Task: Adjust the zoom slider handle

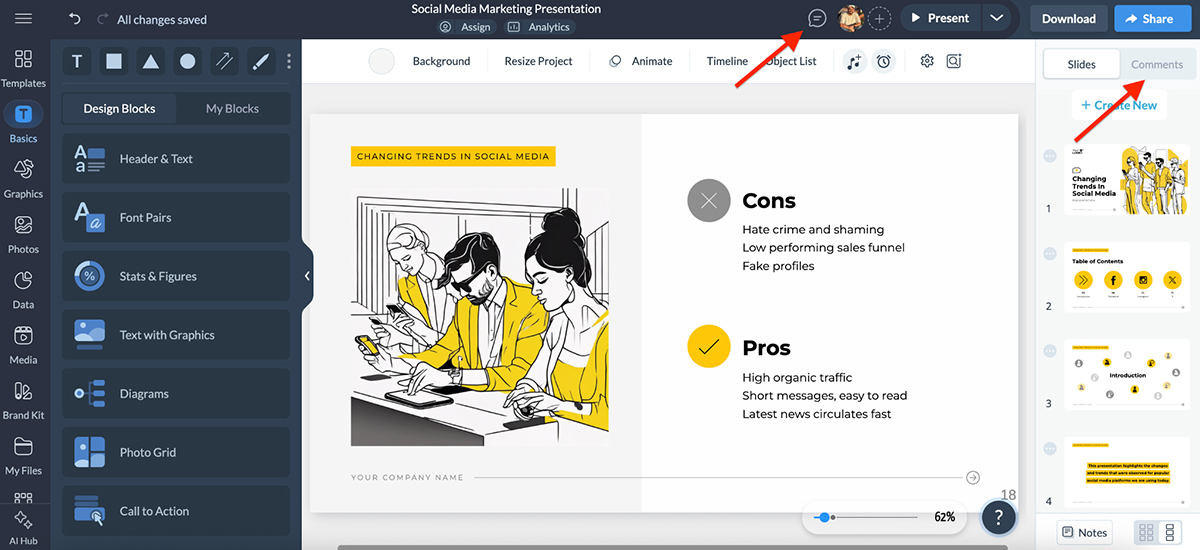Action: (x=824, y=517)
